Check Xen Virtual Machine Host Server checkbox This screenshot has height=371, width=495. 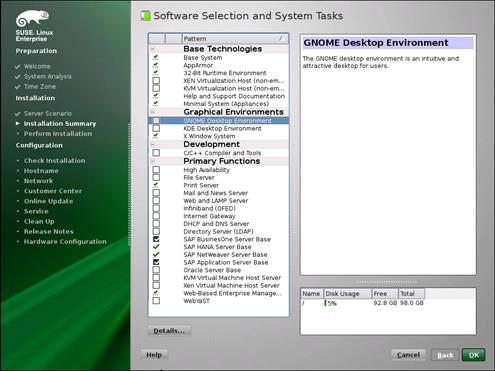pyautogui.click(x=156, y=285)
